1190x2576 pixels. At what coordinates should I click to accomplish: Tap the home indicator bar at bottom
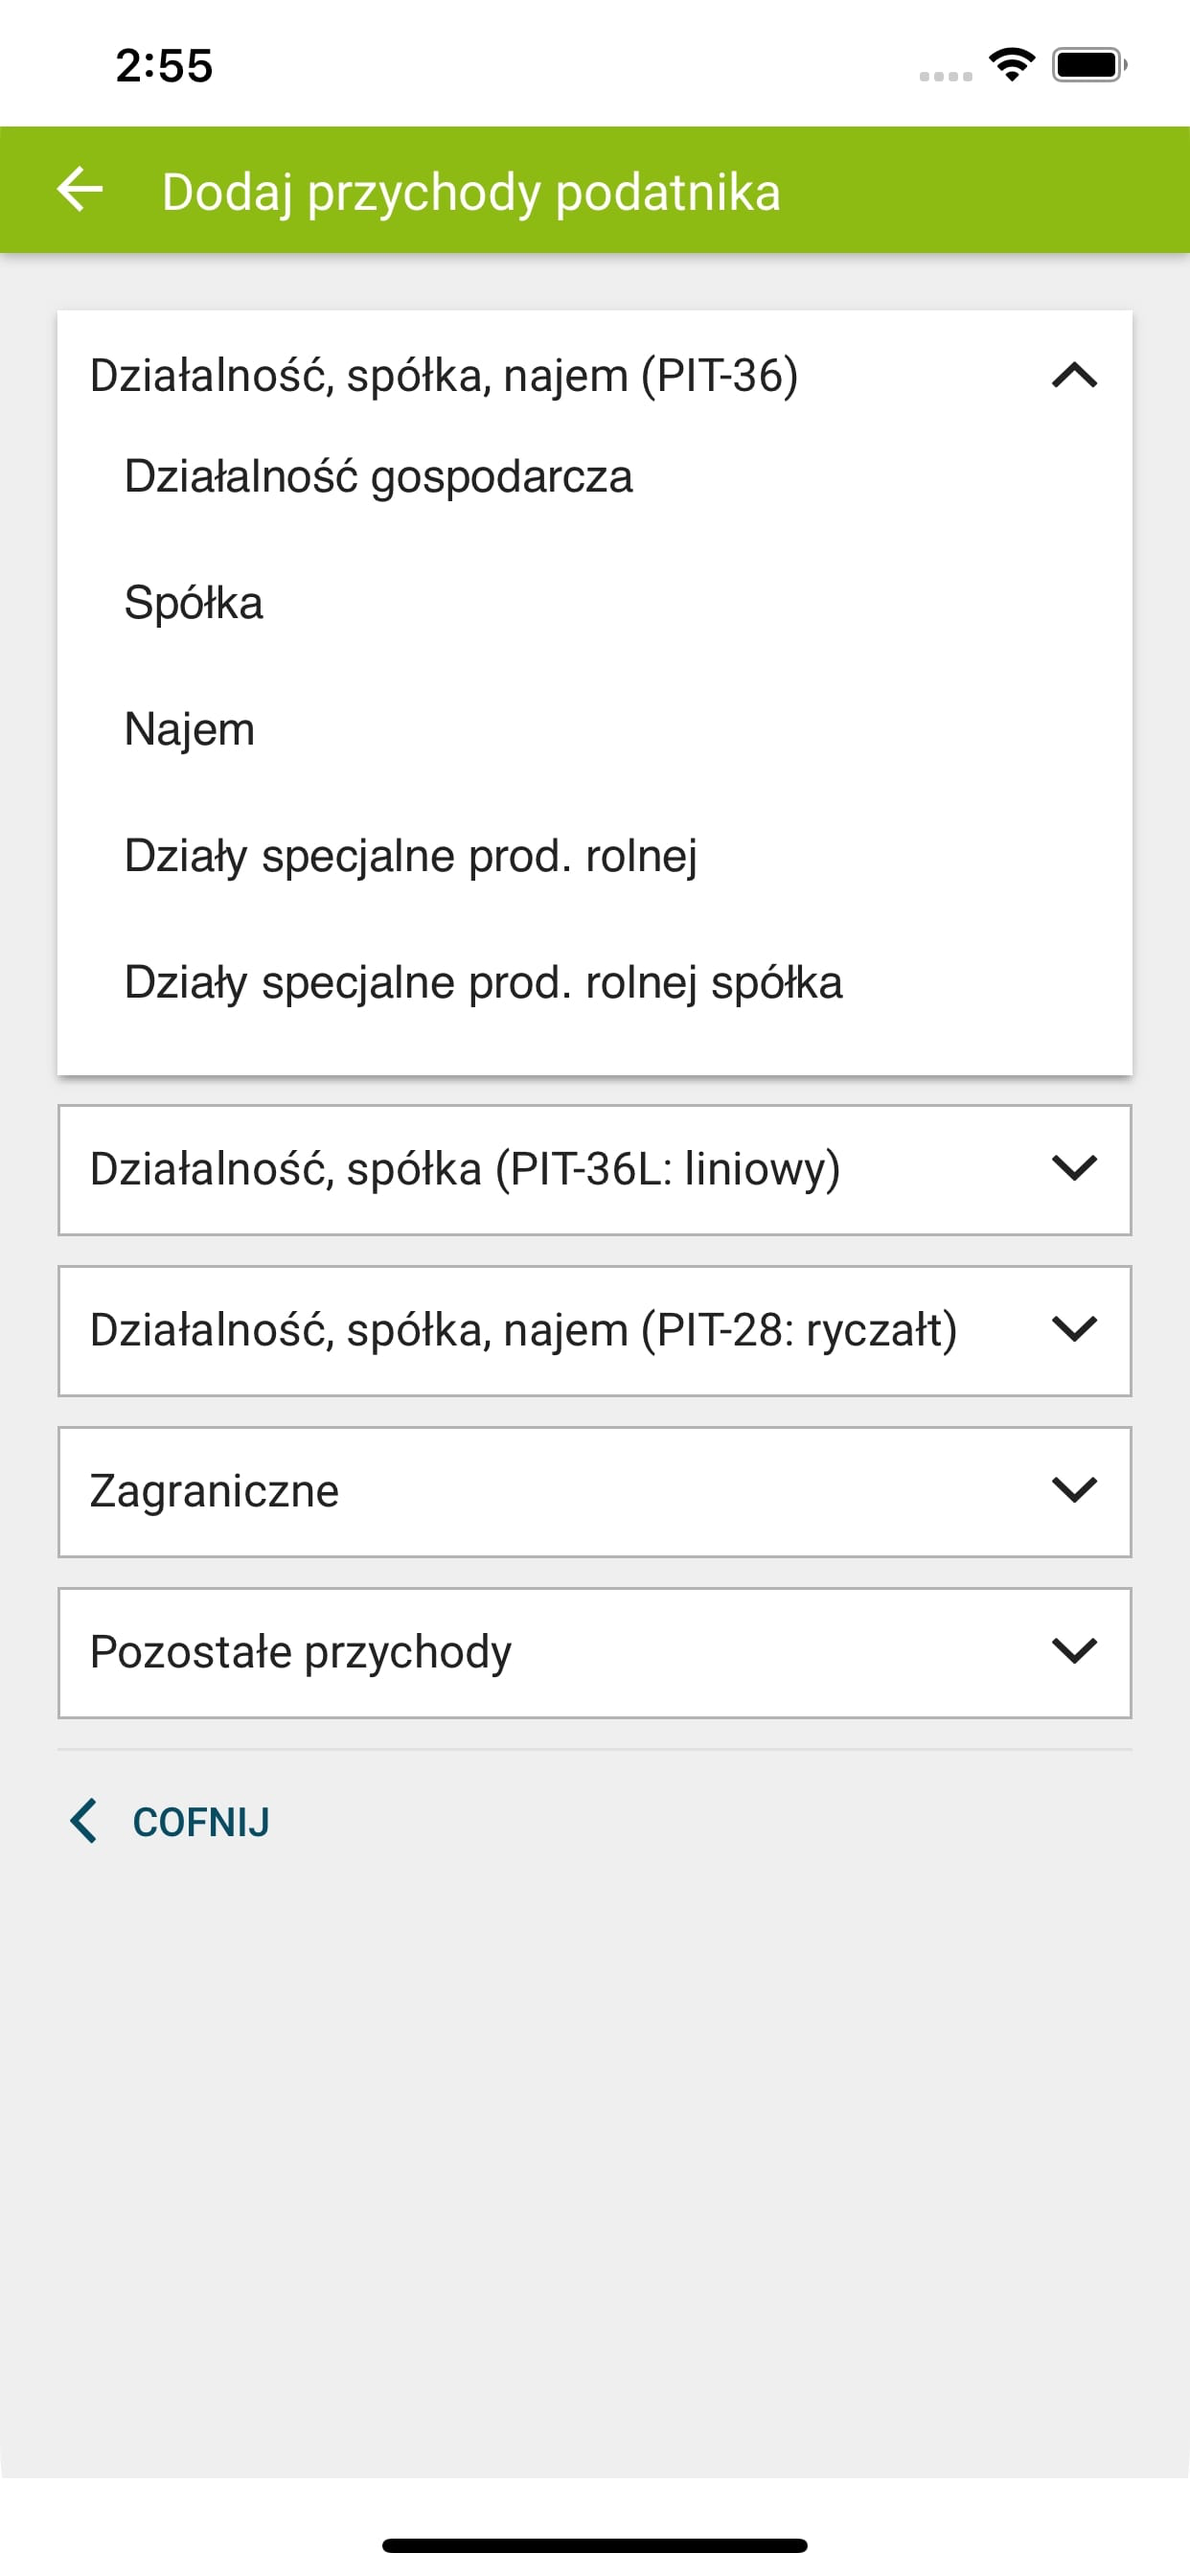595,2546
